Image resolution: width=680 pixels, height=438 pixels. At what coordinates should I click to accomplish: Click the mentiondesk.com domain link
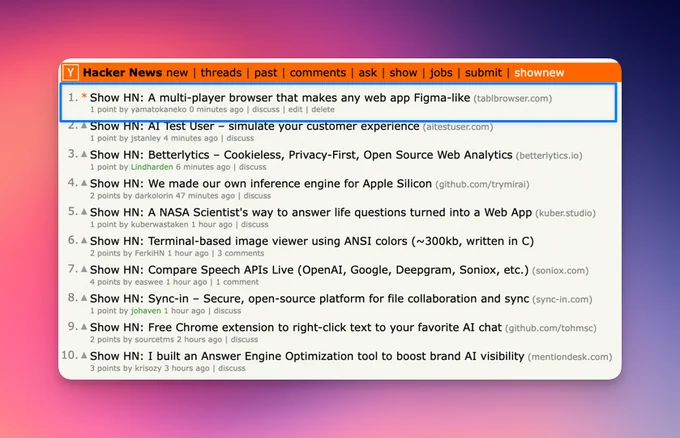coord(570,356)
